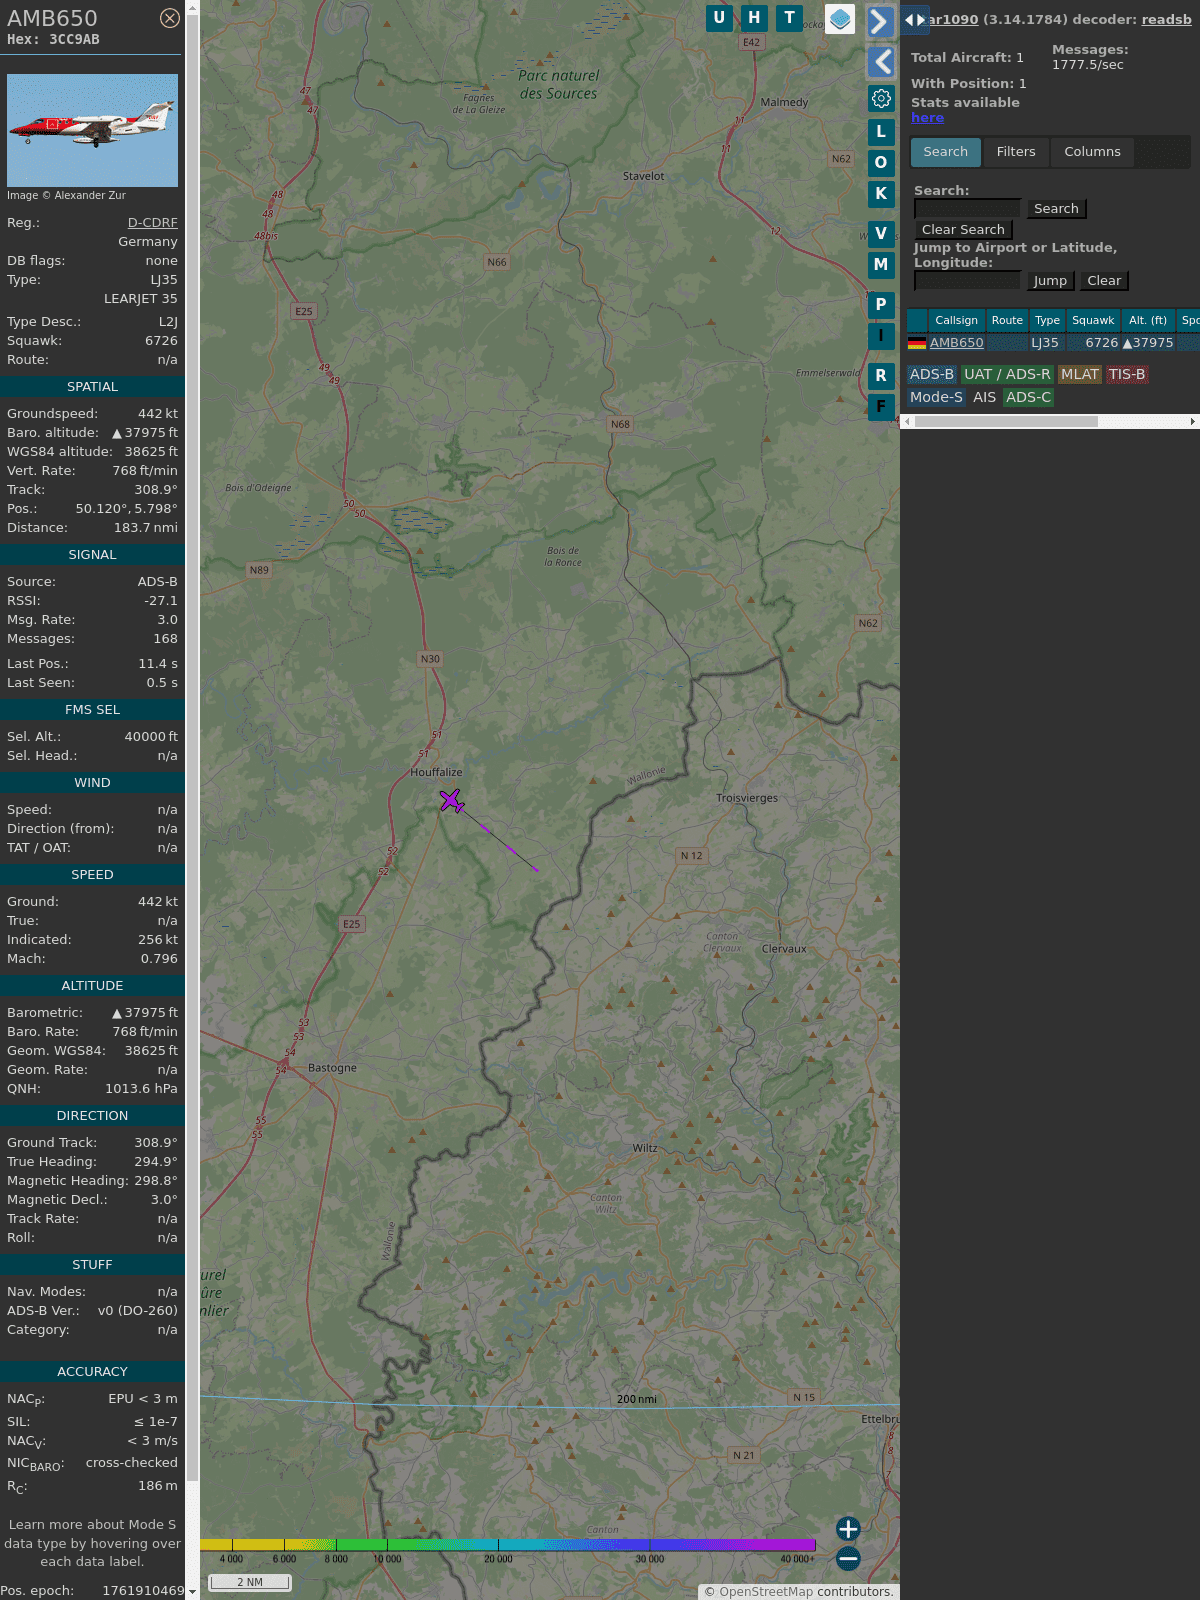The width and height of the screenshot is (1200, 1600).
Task: Click the Clear button next to Jump
Action: [1104, 281]
